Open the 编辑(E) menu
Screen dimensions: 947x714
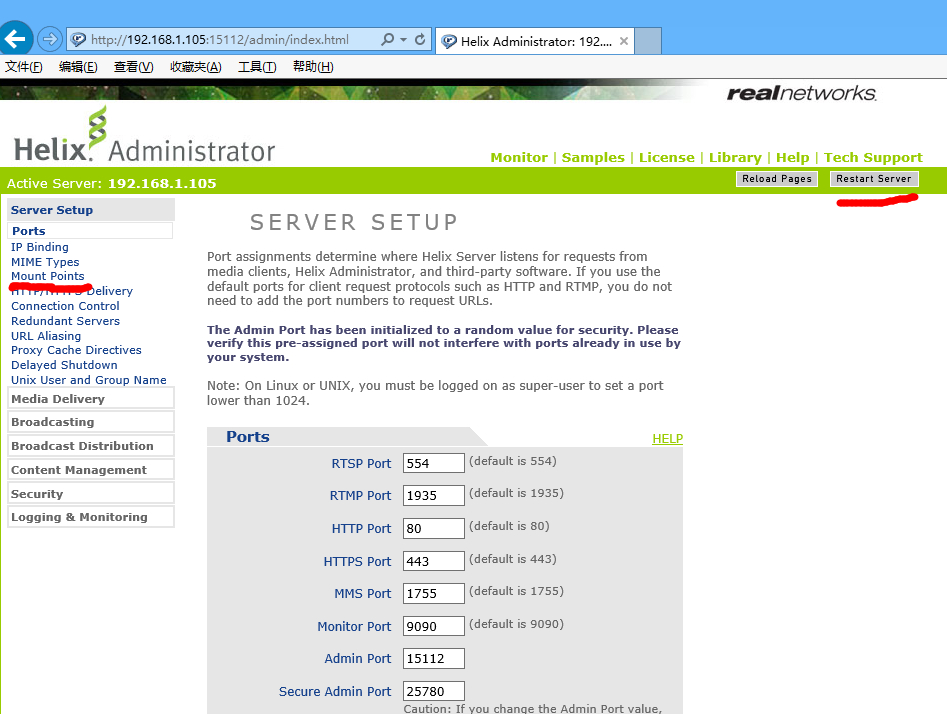pyautogui.click(x=78, y=67)
